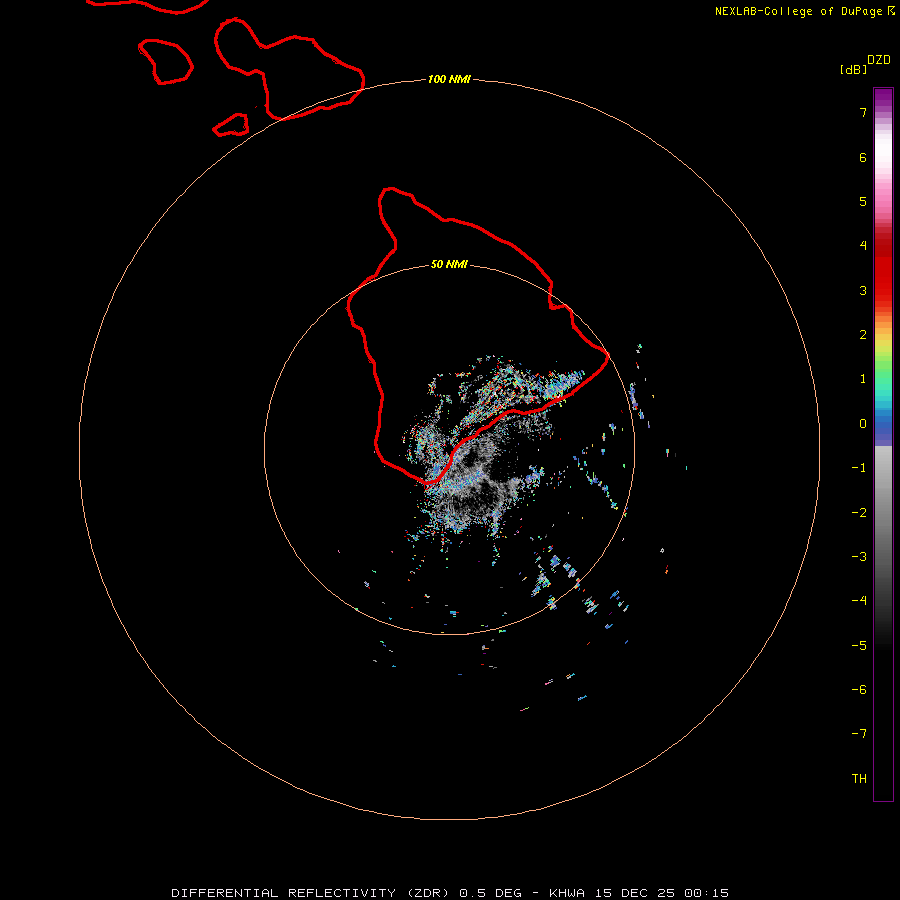
Task: Click the 1 dB colorbar tick label
Action: pos(863,379)
